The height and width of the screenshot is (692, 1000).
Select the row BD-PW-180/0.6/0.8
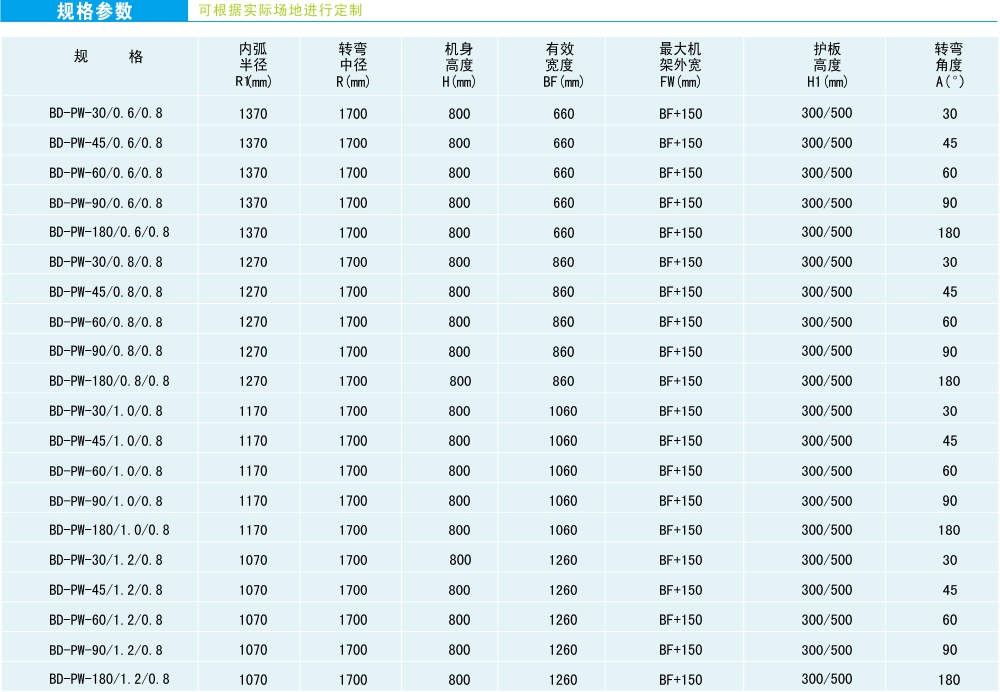pos(500,232)
